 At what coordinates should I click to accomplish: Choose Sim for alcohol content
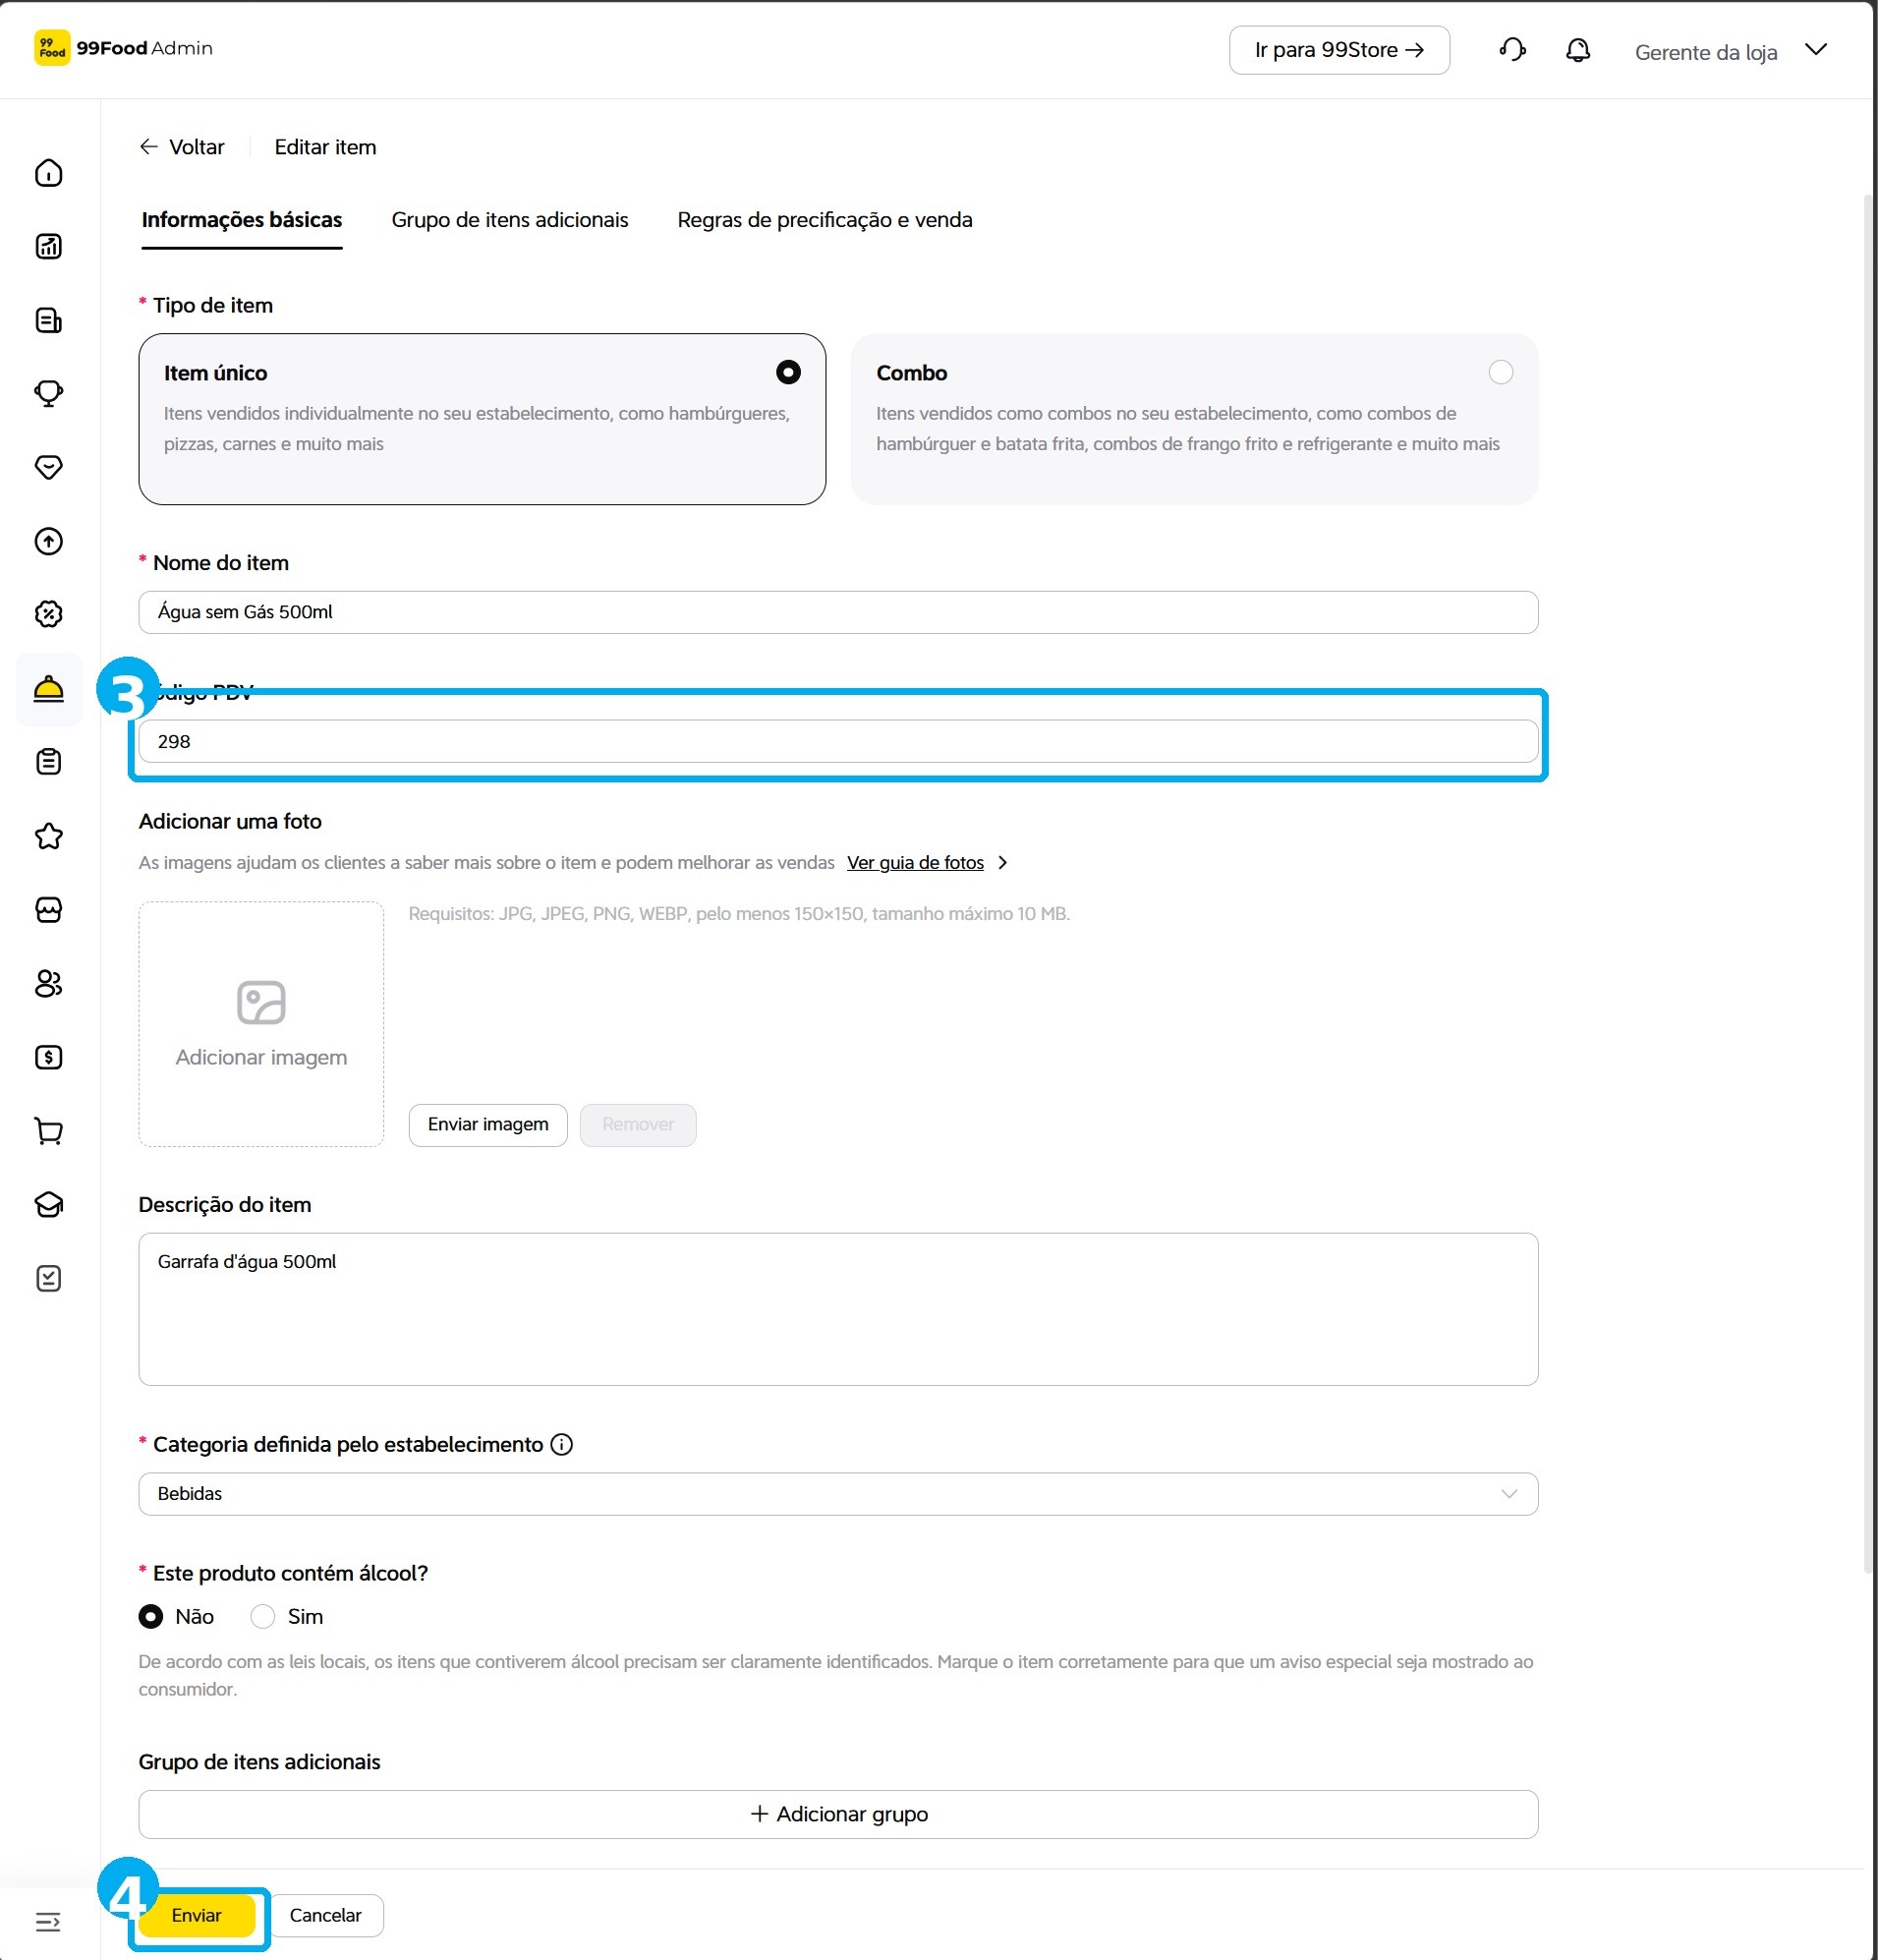point(262,1616)
